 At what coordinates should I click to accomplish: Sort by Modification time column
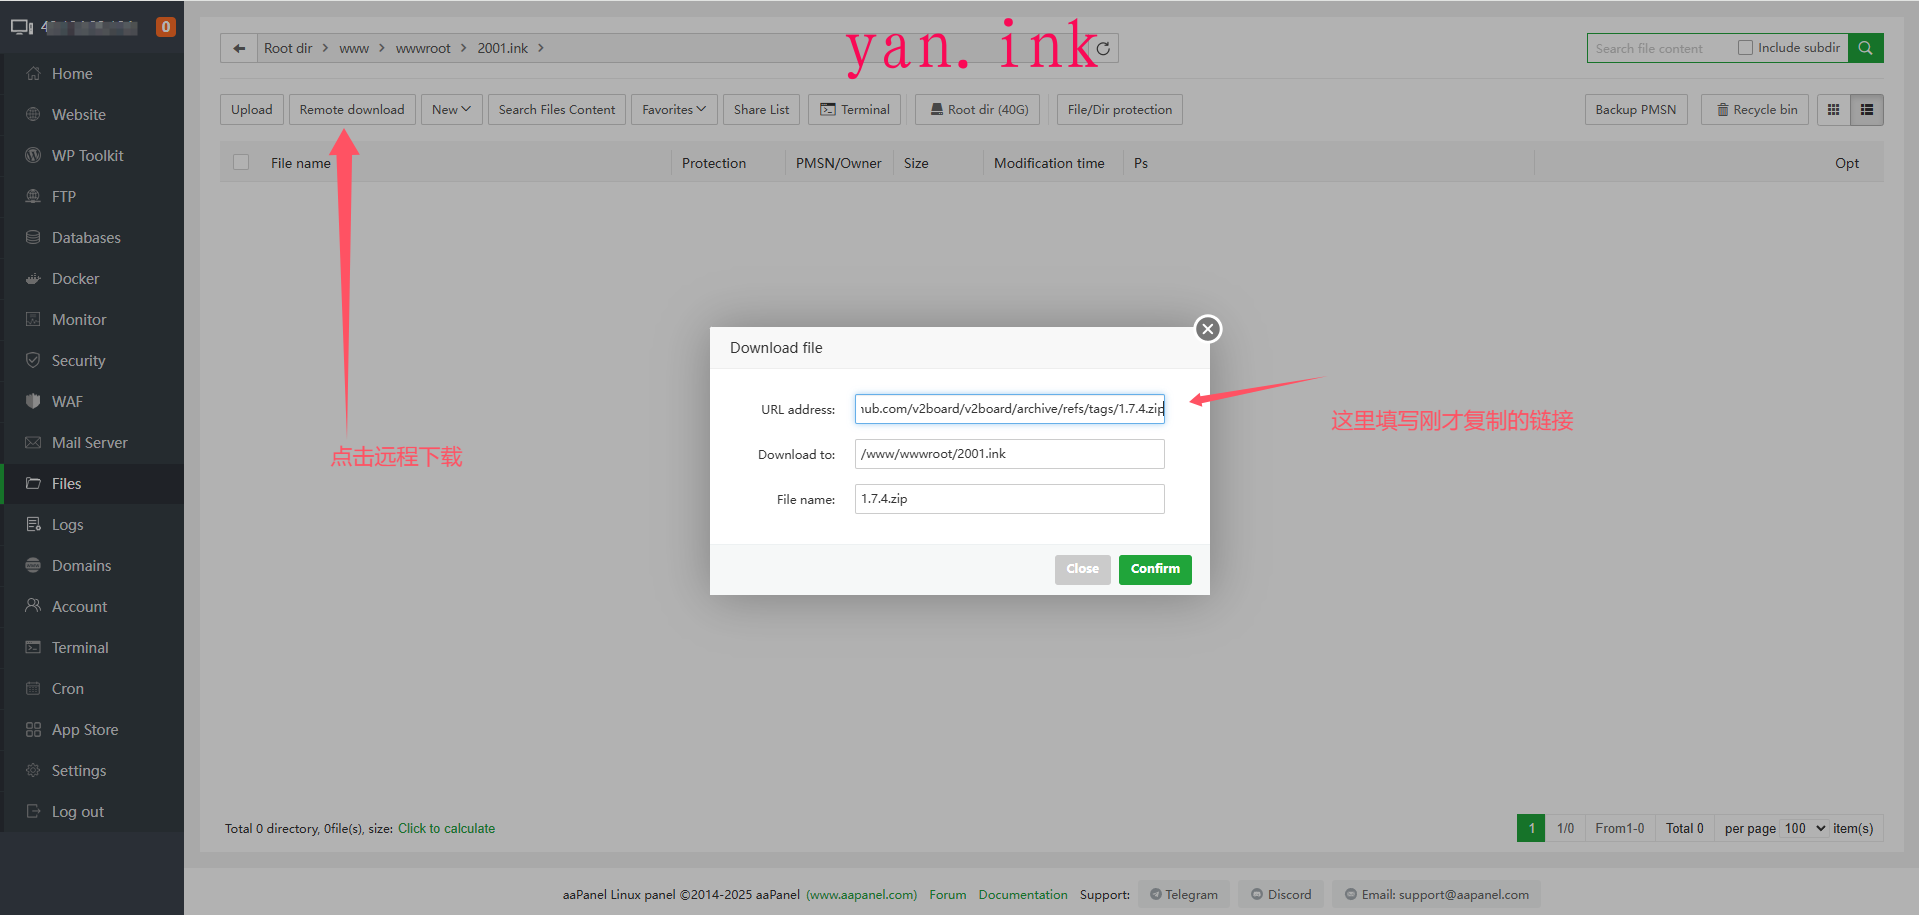[x=1049, y=163]
